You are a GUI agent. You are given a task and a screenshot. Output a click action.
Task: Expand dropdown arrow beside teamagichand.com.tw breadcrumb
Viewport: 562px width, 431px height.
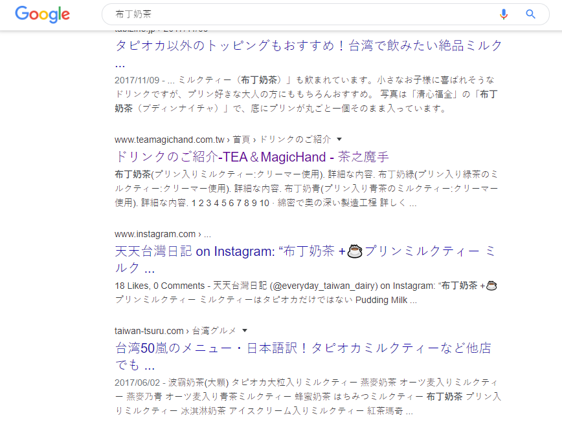pos(339,139)
